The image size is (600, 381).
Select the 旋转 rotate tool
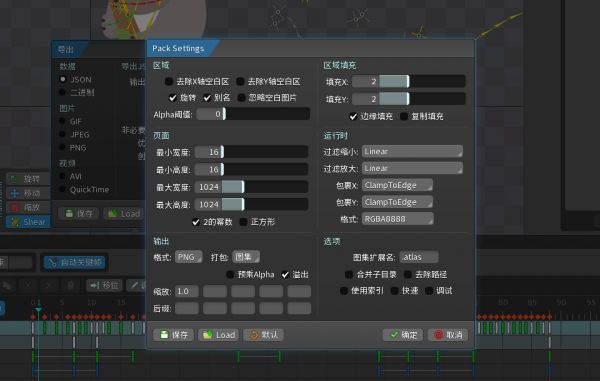28,179
